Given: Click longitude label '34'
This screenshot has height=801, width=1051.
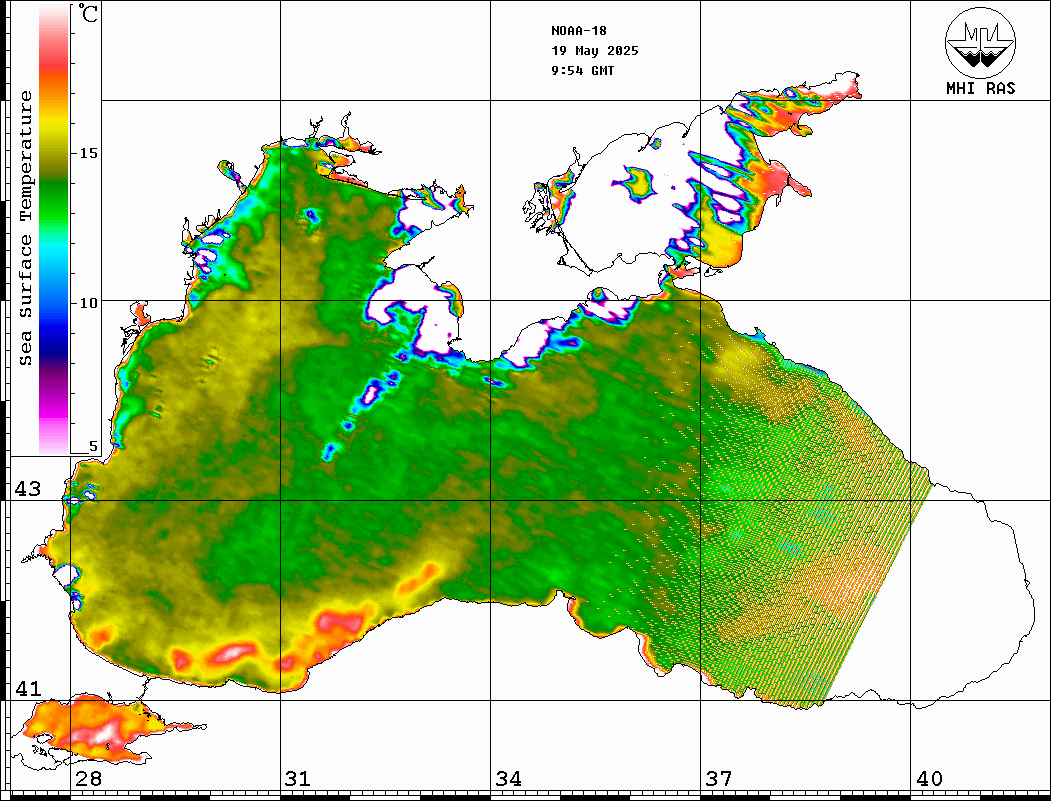Looking at the screenshot, I should coord(508,779).
